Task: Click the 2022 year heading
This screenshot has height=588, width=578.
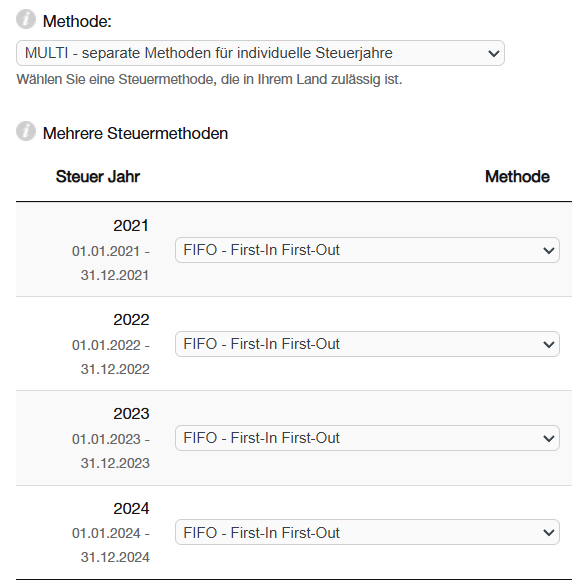Action: pyautogui.click(x=131, y=320)
